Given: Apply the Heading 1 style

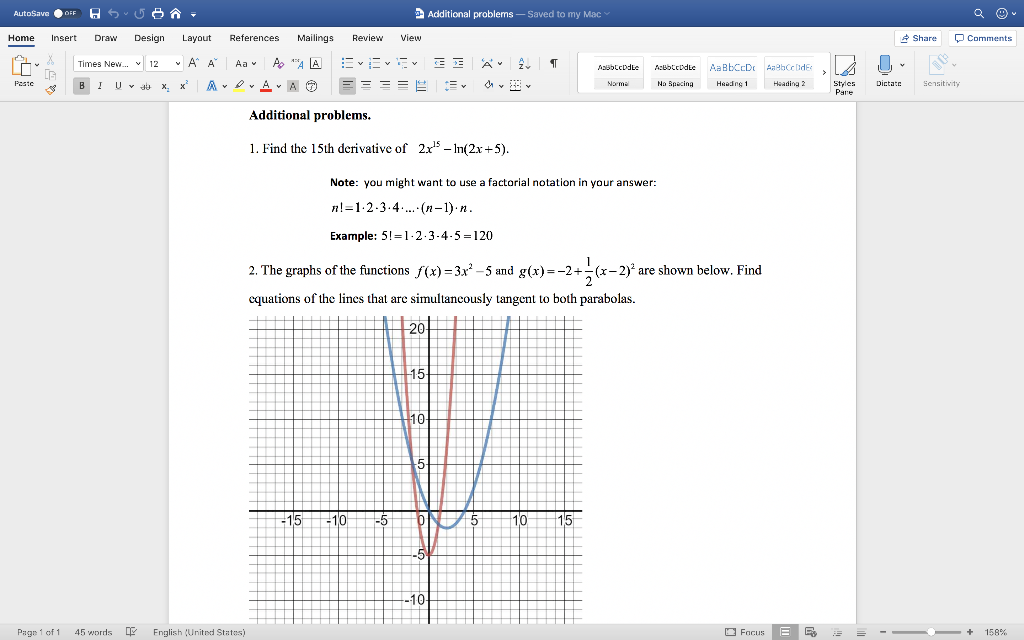Looking at the screenshot, I should click(x=732, y=72).
